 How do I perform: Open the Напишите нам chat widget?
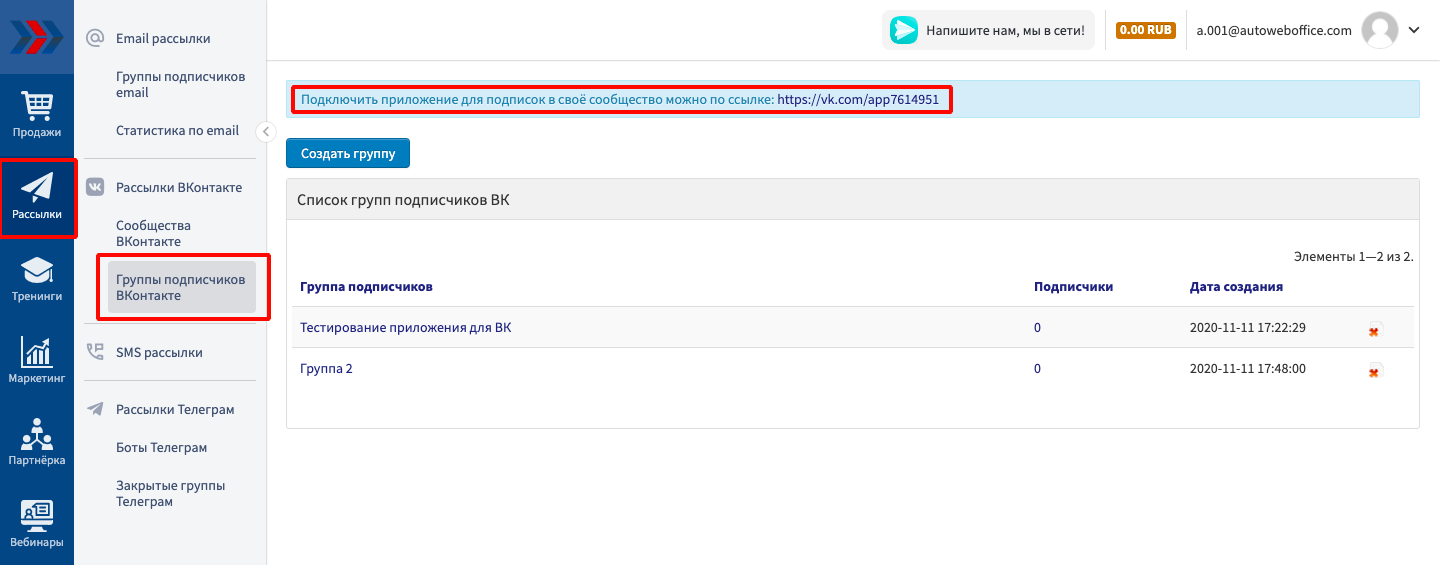(988, 30)
